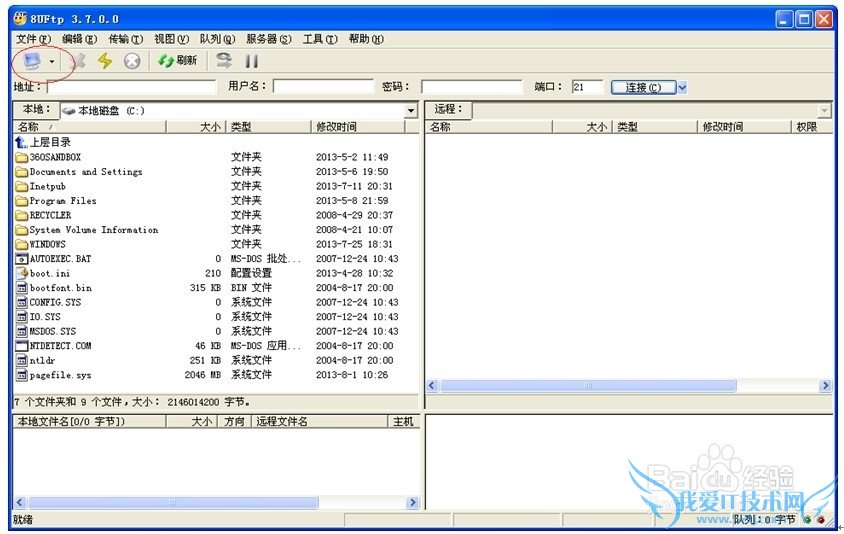Select the 360SANDBOX folder icon
844x534 pixels.
click(22, 157)
